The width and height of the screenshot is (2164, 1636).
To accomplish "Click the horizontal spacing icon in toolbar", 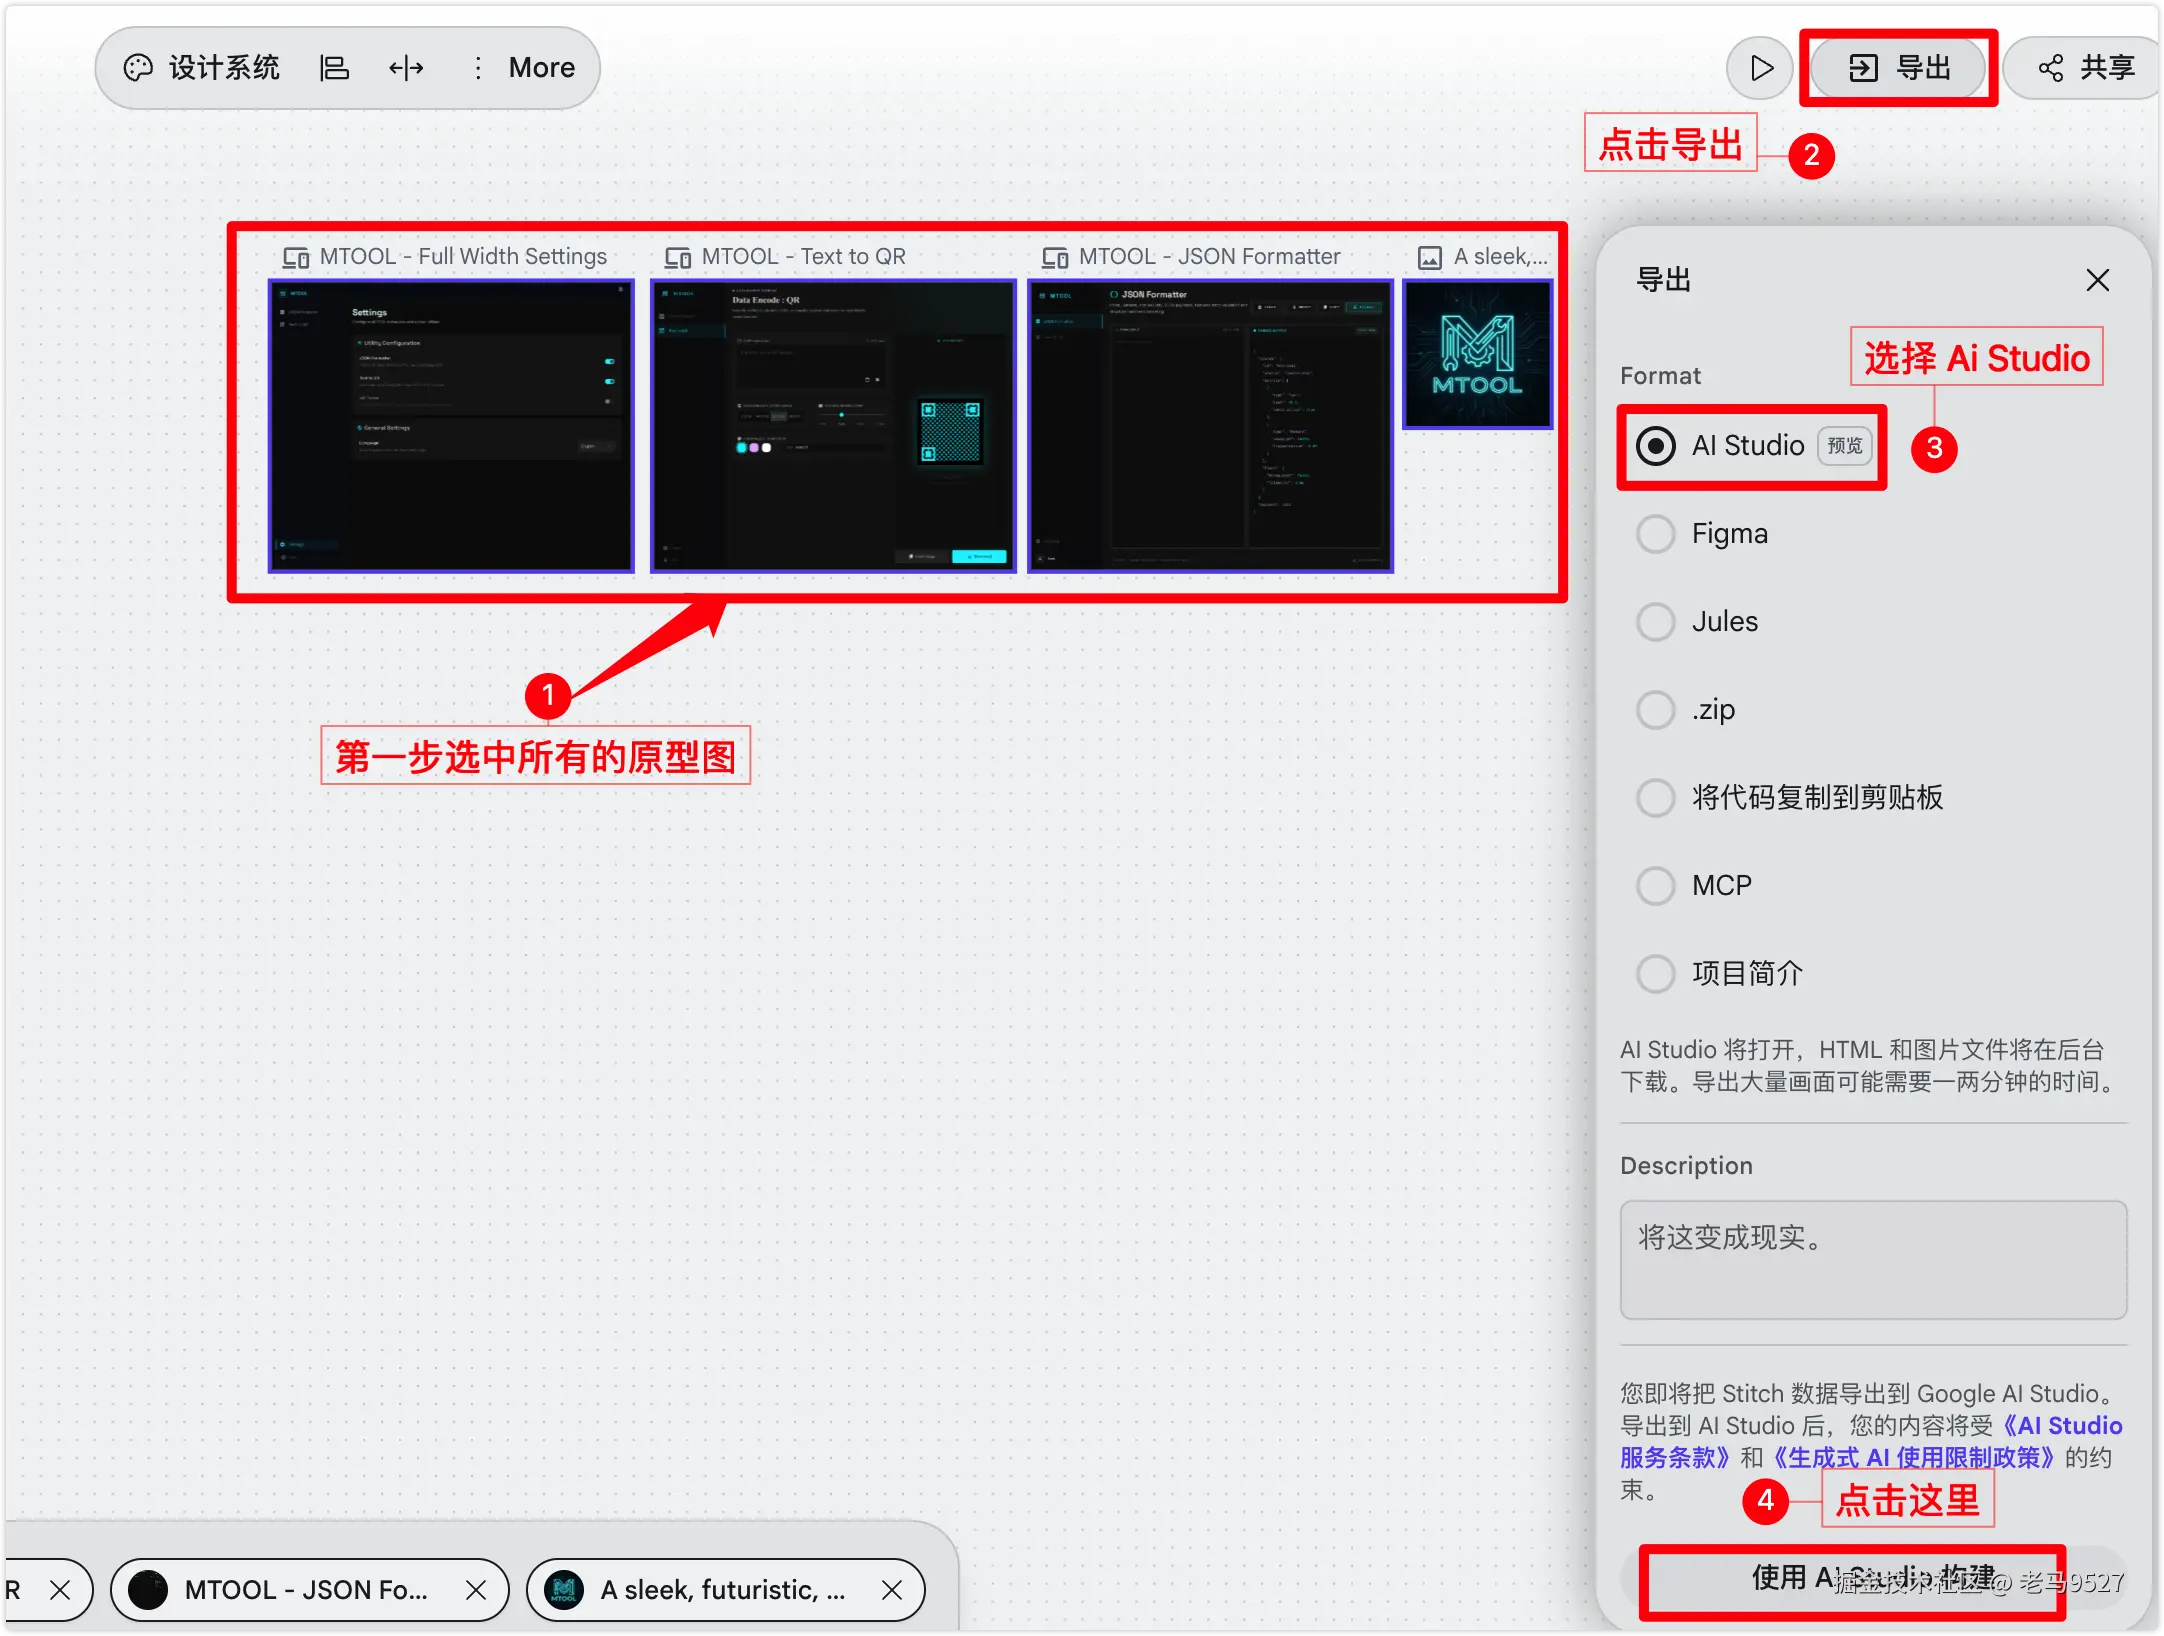I will (x=406, y=68).
